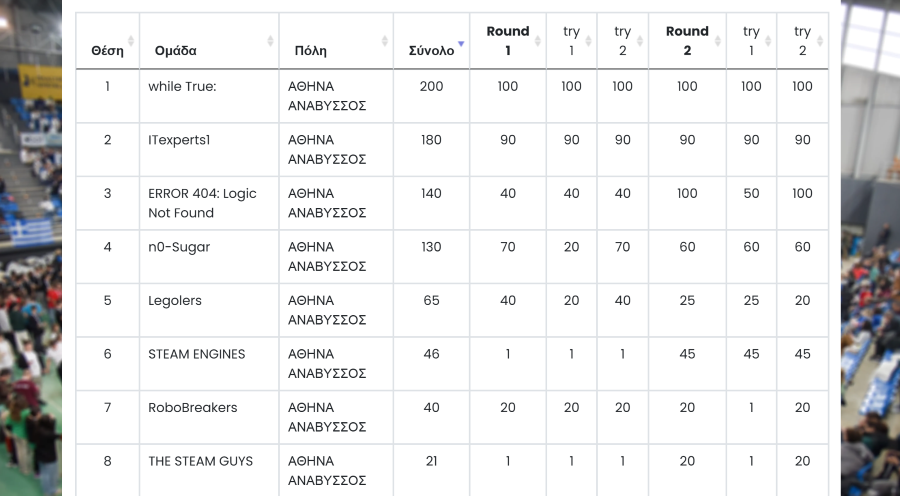Click the sort arrows beside Round 2
This screenshot has width=900, height=496.
pyautogui.click(x=719, y=41)
